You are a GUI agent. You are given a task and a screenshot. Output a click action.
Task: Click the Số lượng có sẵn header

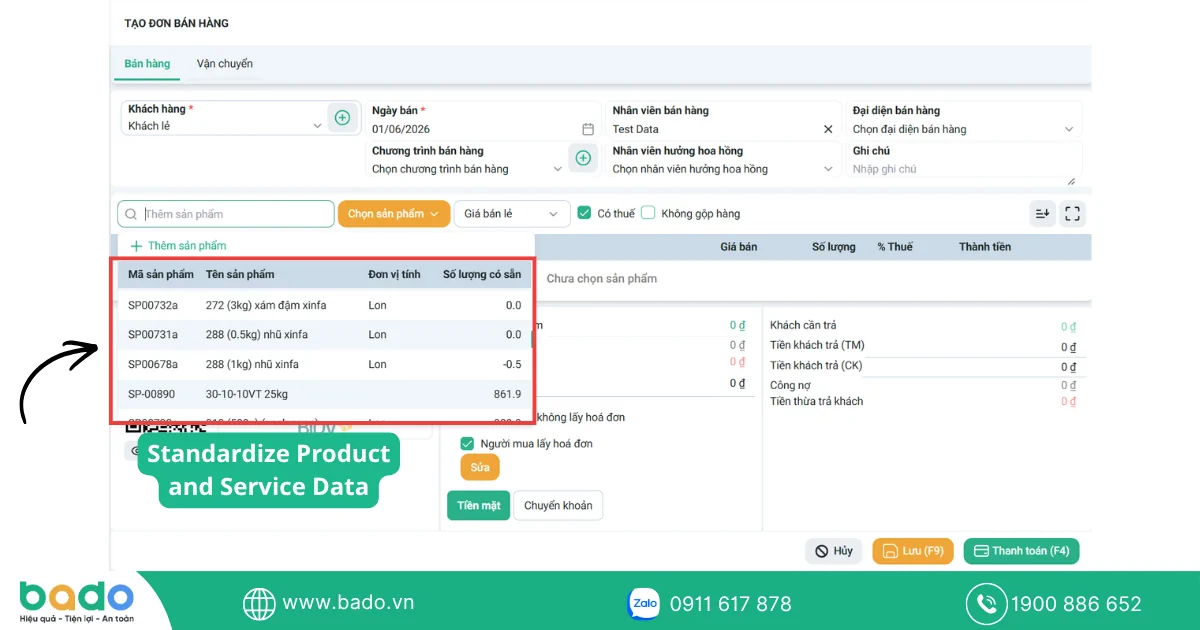(x=482, y=274)
